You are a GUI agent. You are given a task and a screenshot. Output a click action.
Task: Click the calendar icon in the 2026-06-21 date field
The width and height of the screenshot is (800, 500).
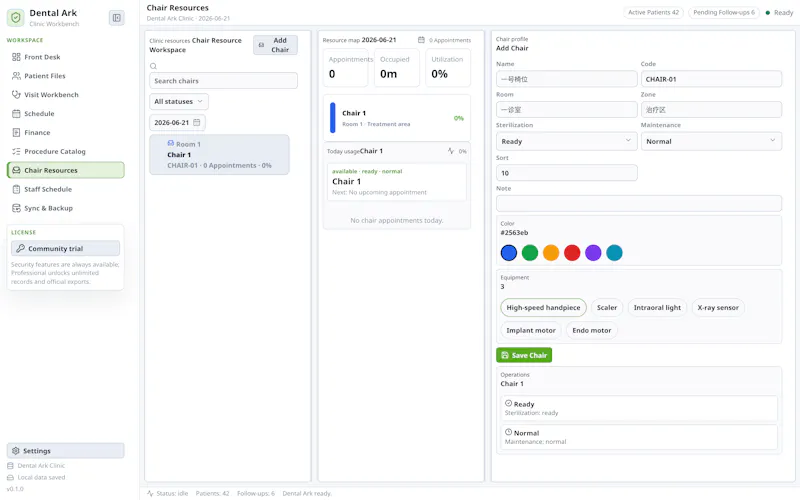tap(196, 122)
